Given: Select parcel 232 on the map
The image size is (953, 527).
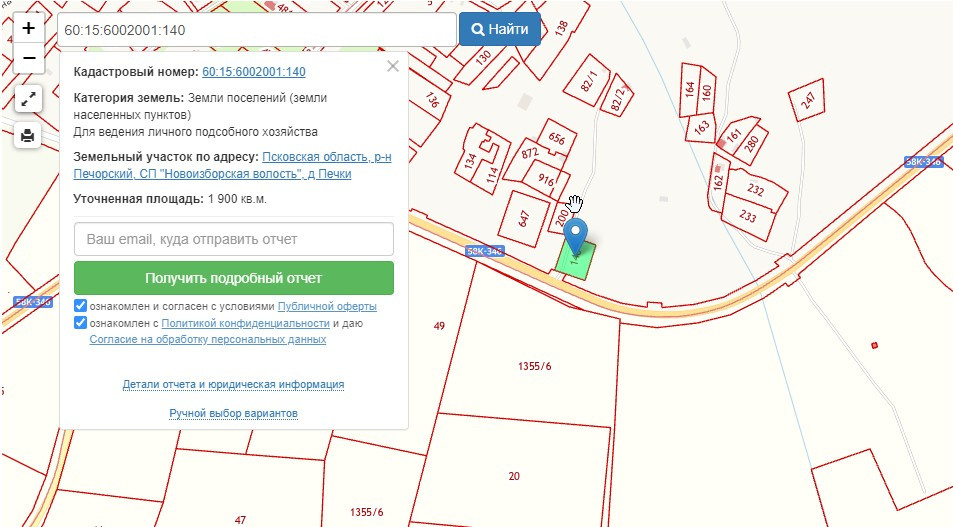Looking at the screenshot, I should click(x=755, y=190).
